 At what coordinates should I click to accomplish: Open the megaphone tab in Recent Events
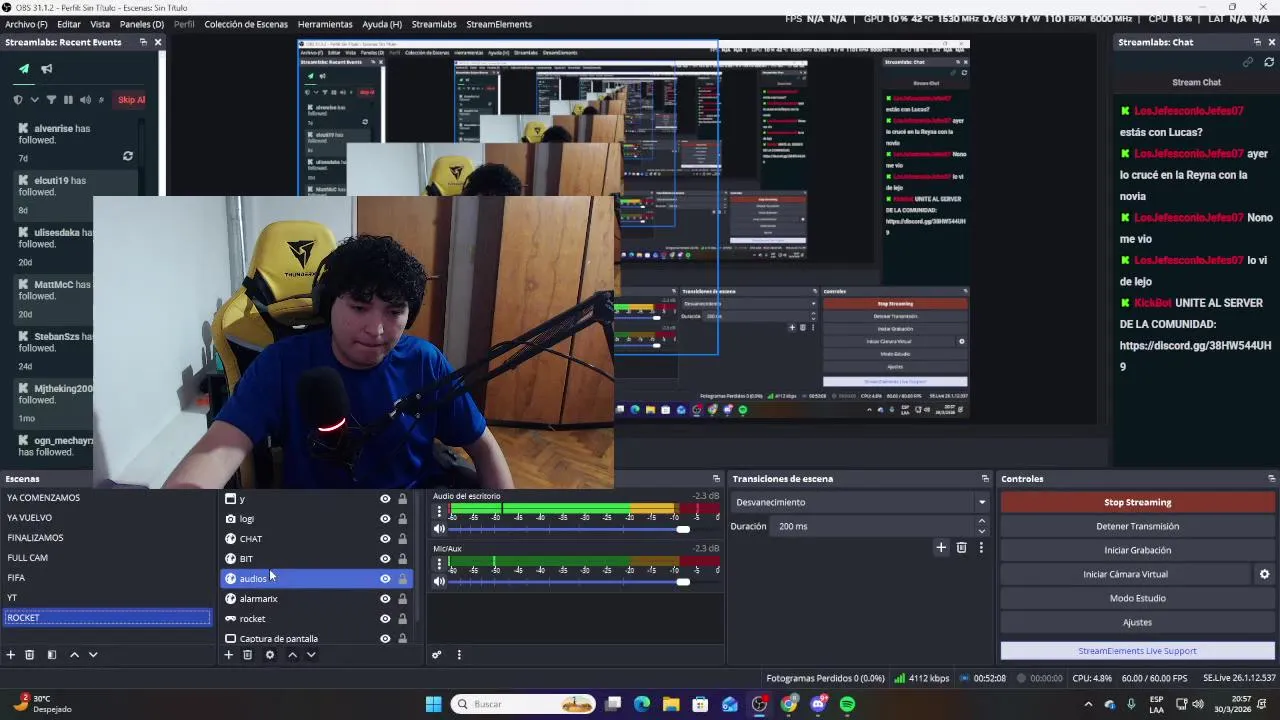pos(46,69)
